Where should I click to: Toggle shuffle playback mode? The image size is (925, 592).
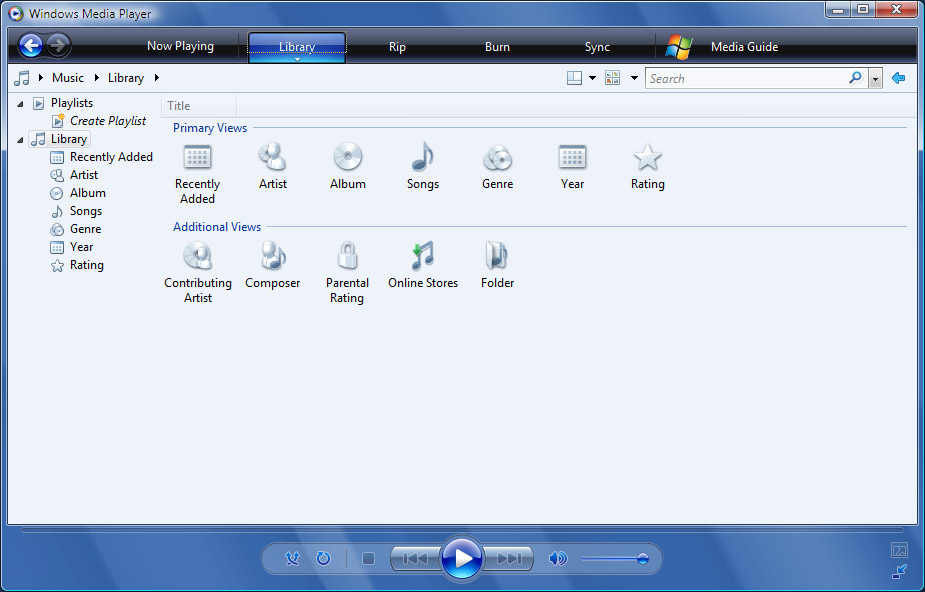tap(292, 559)
